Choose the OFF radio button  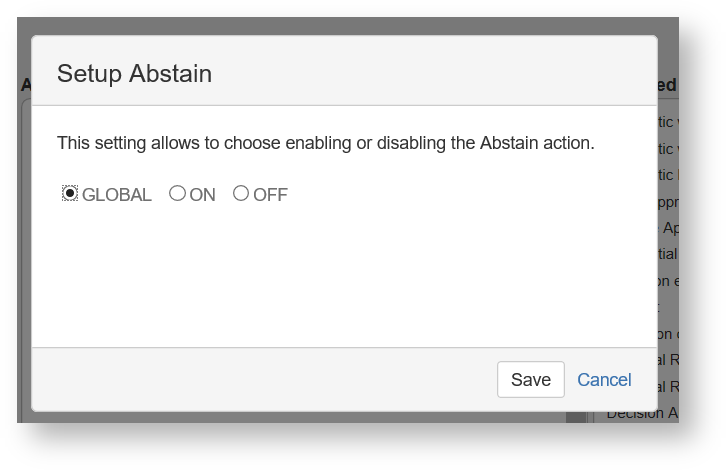pyautogui.click(x=241, y=194)
